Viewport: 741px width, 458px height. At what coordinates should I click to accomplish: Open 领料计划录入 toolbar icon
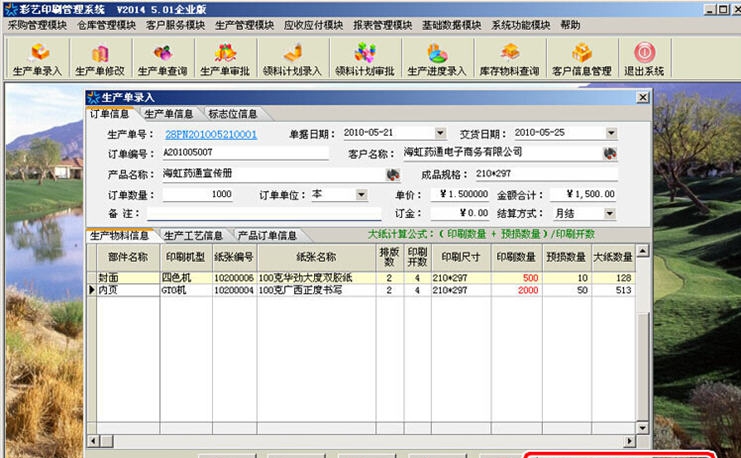(292, 59)
